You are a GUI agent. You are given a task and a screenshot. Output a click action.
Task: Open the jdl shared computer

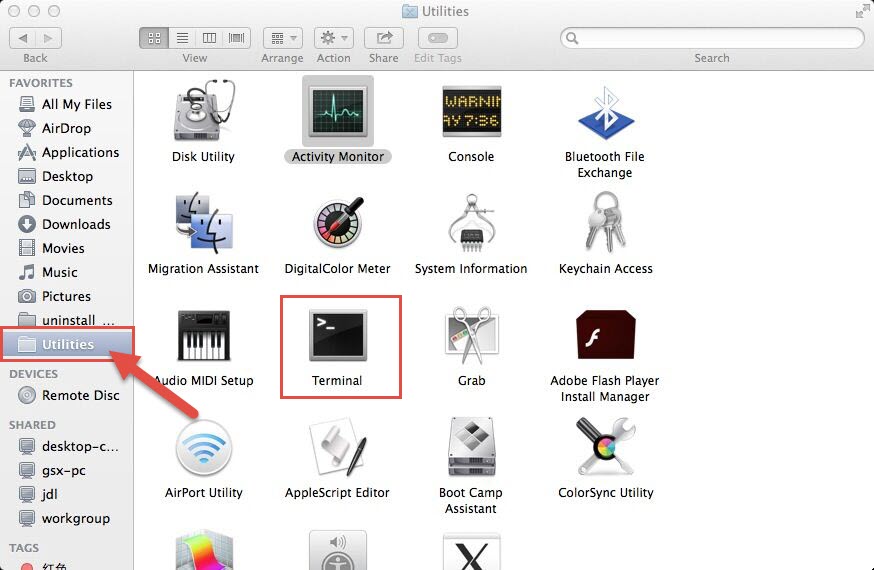67,494
